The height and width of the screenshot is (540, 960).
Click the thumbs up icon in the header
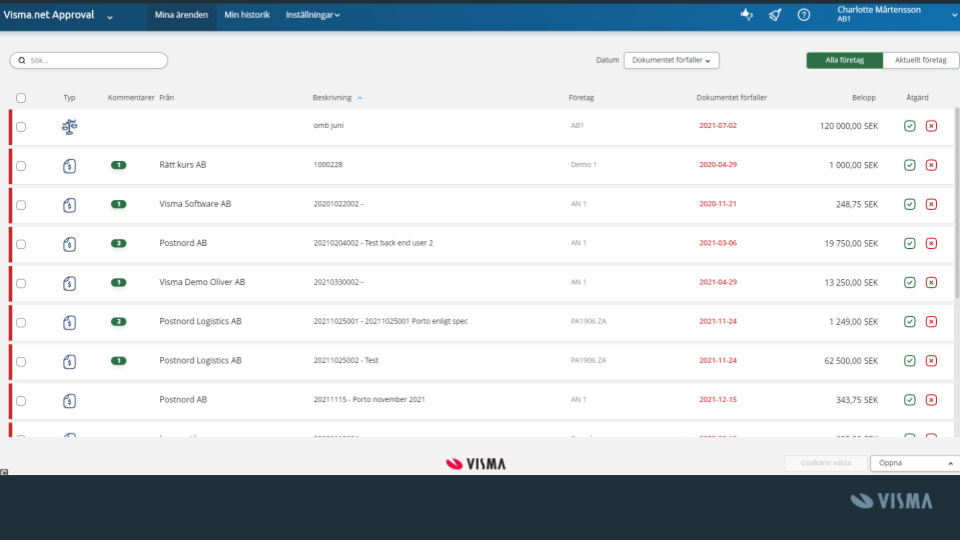746,14
